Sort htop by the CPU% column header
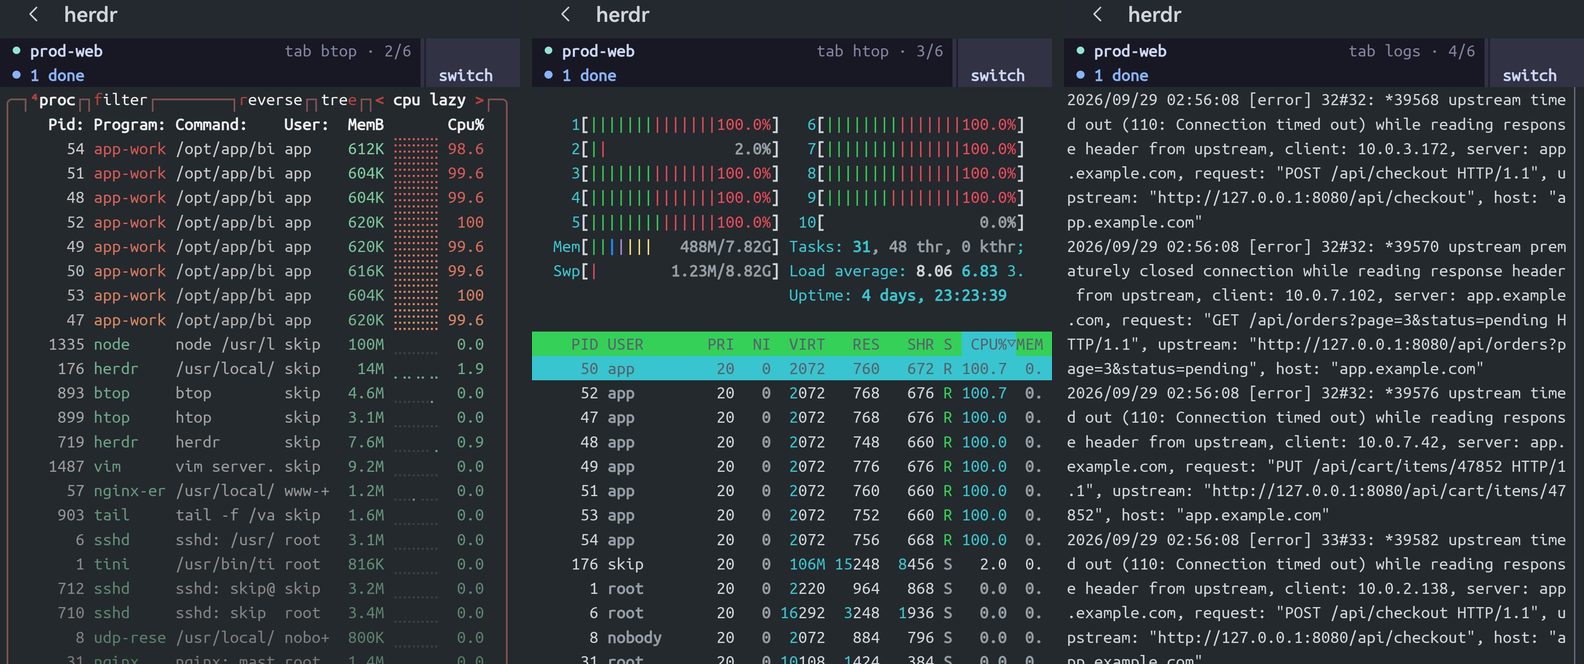Image resolution: width=1584 pixels, height=664 pixels. (989, 344)
